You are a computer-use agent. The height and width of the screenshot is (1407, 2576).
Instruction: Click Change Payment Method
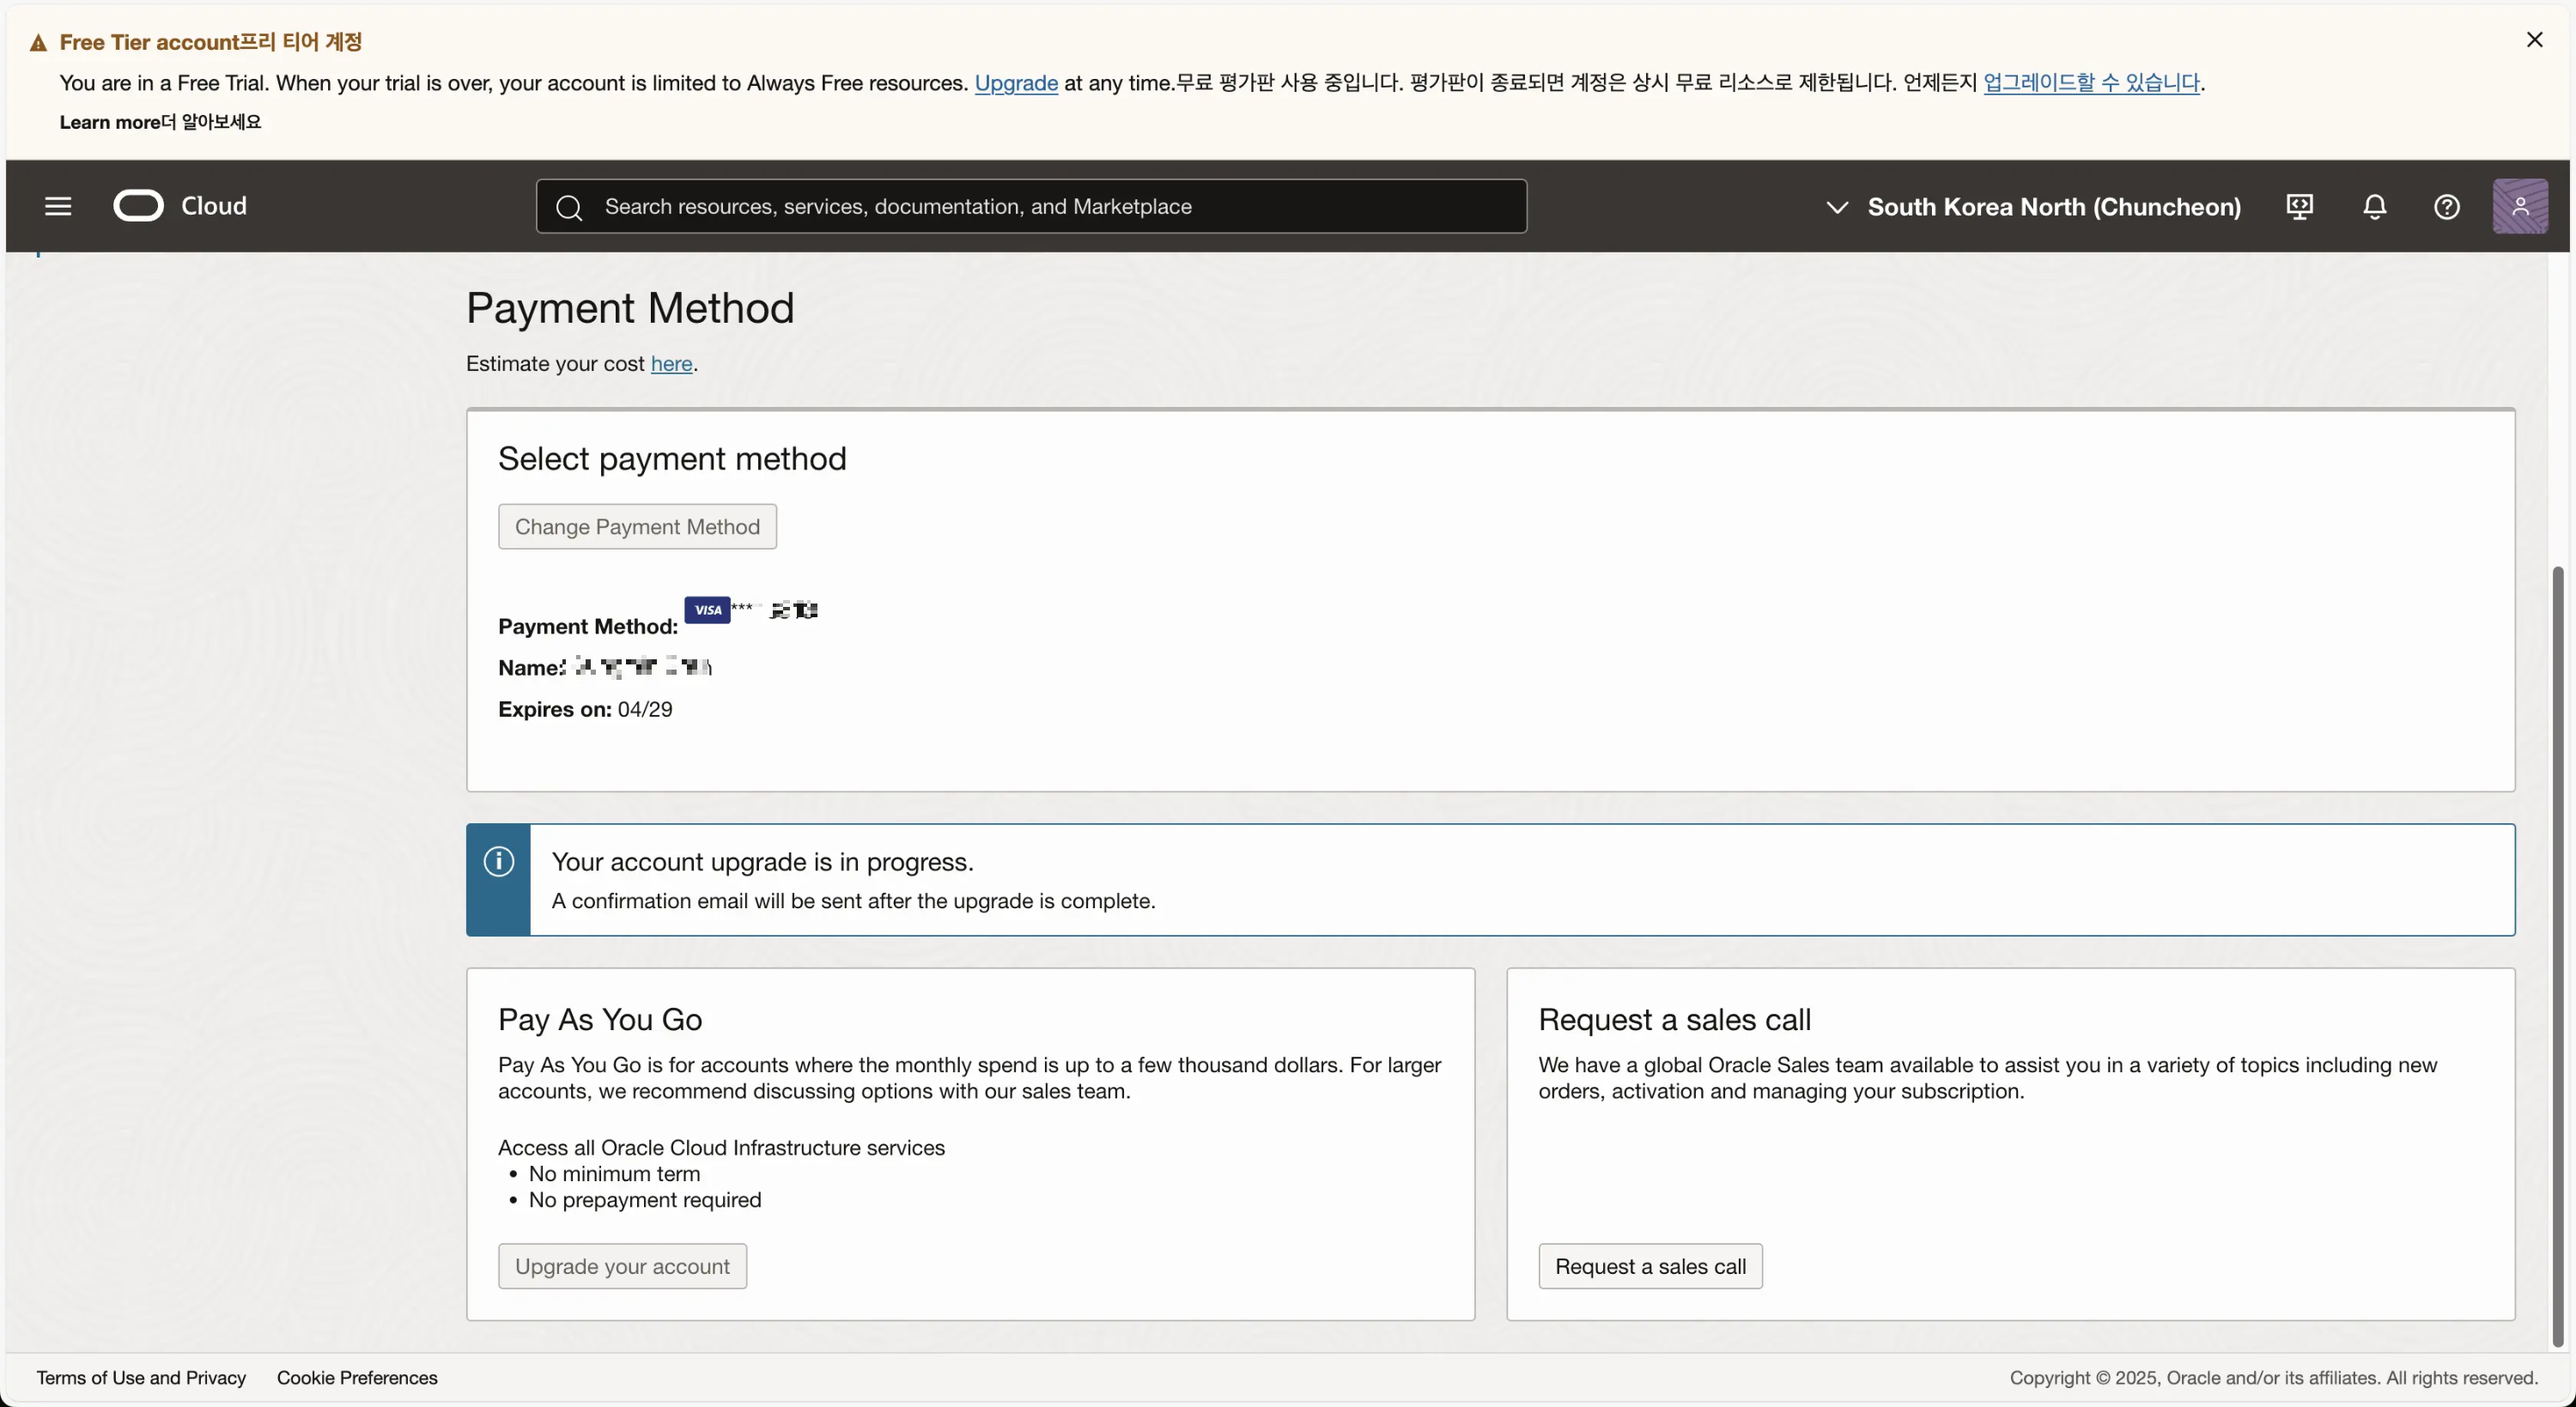pos(637,526)
